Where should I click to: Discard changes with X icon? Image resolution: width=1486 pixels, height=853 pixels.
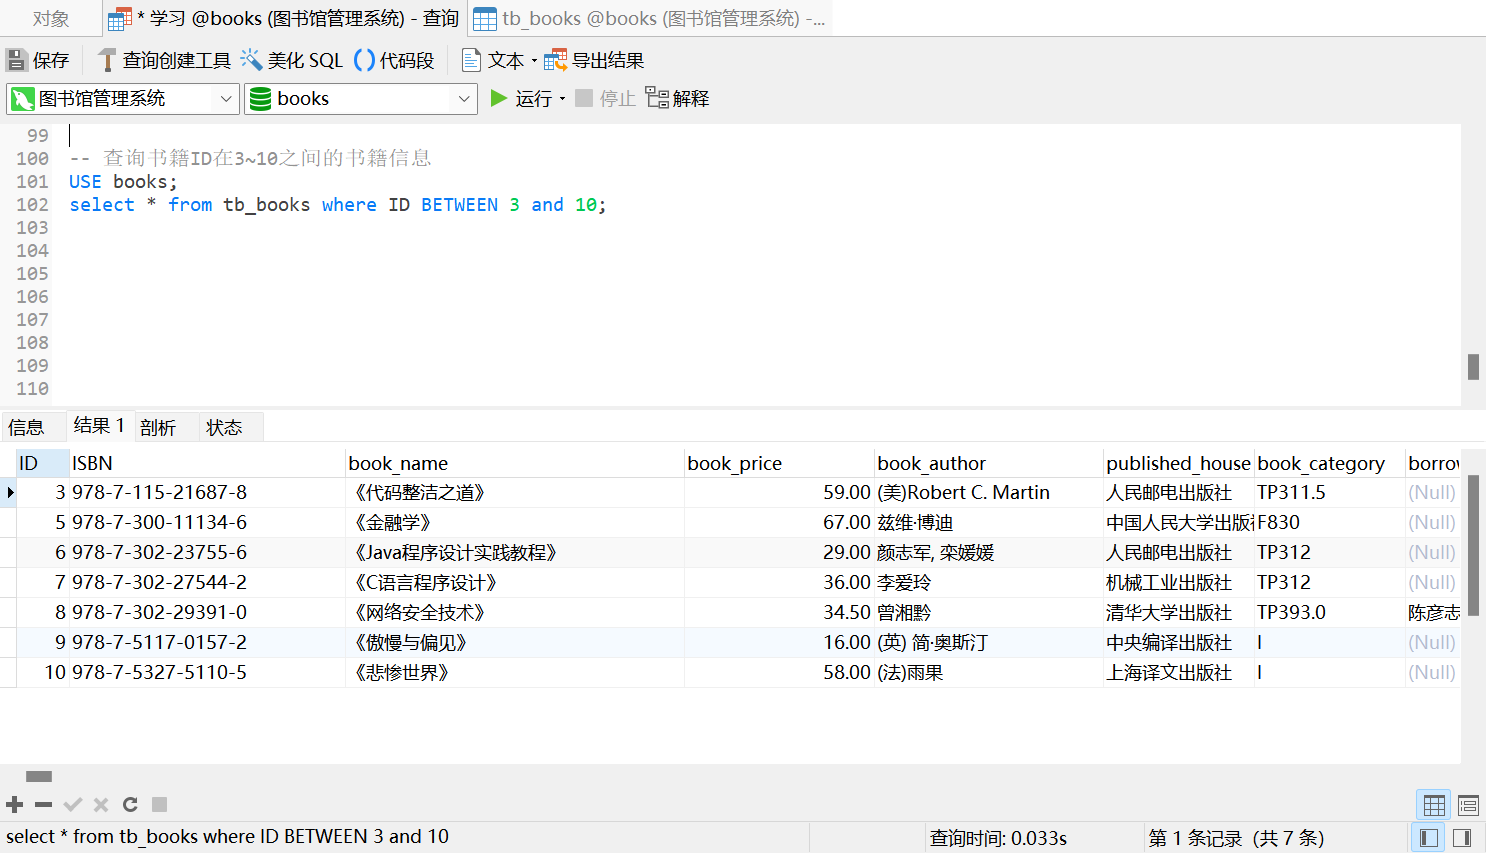pos(101,804)
